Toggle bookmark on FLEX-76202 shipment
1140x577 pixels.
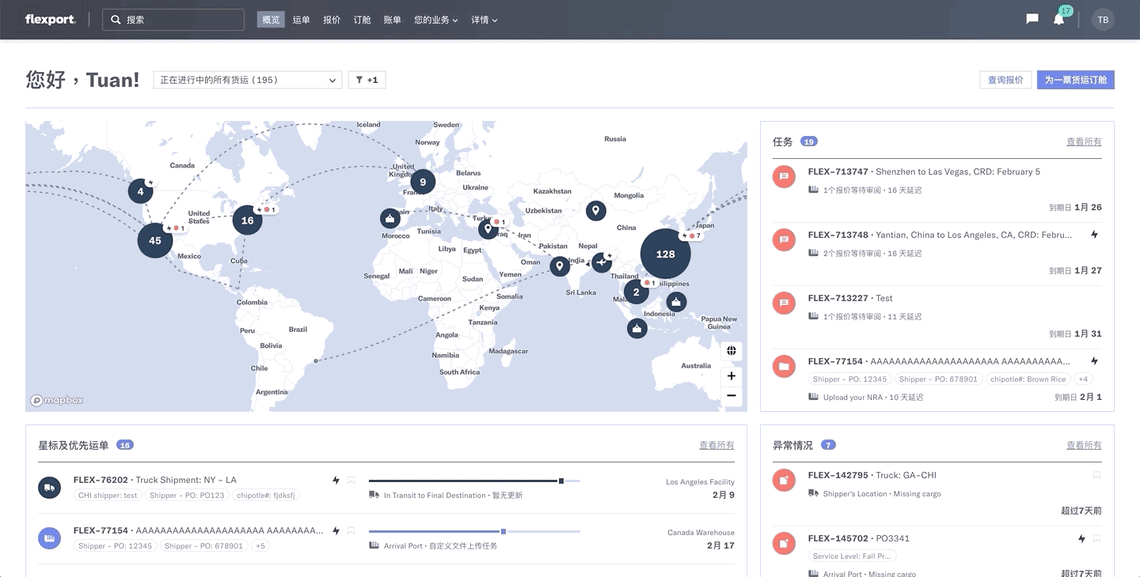point(351,480)
